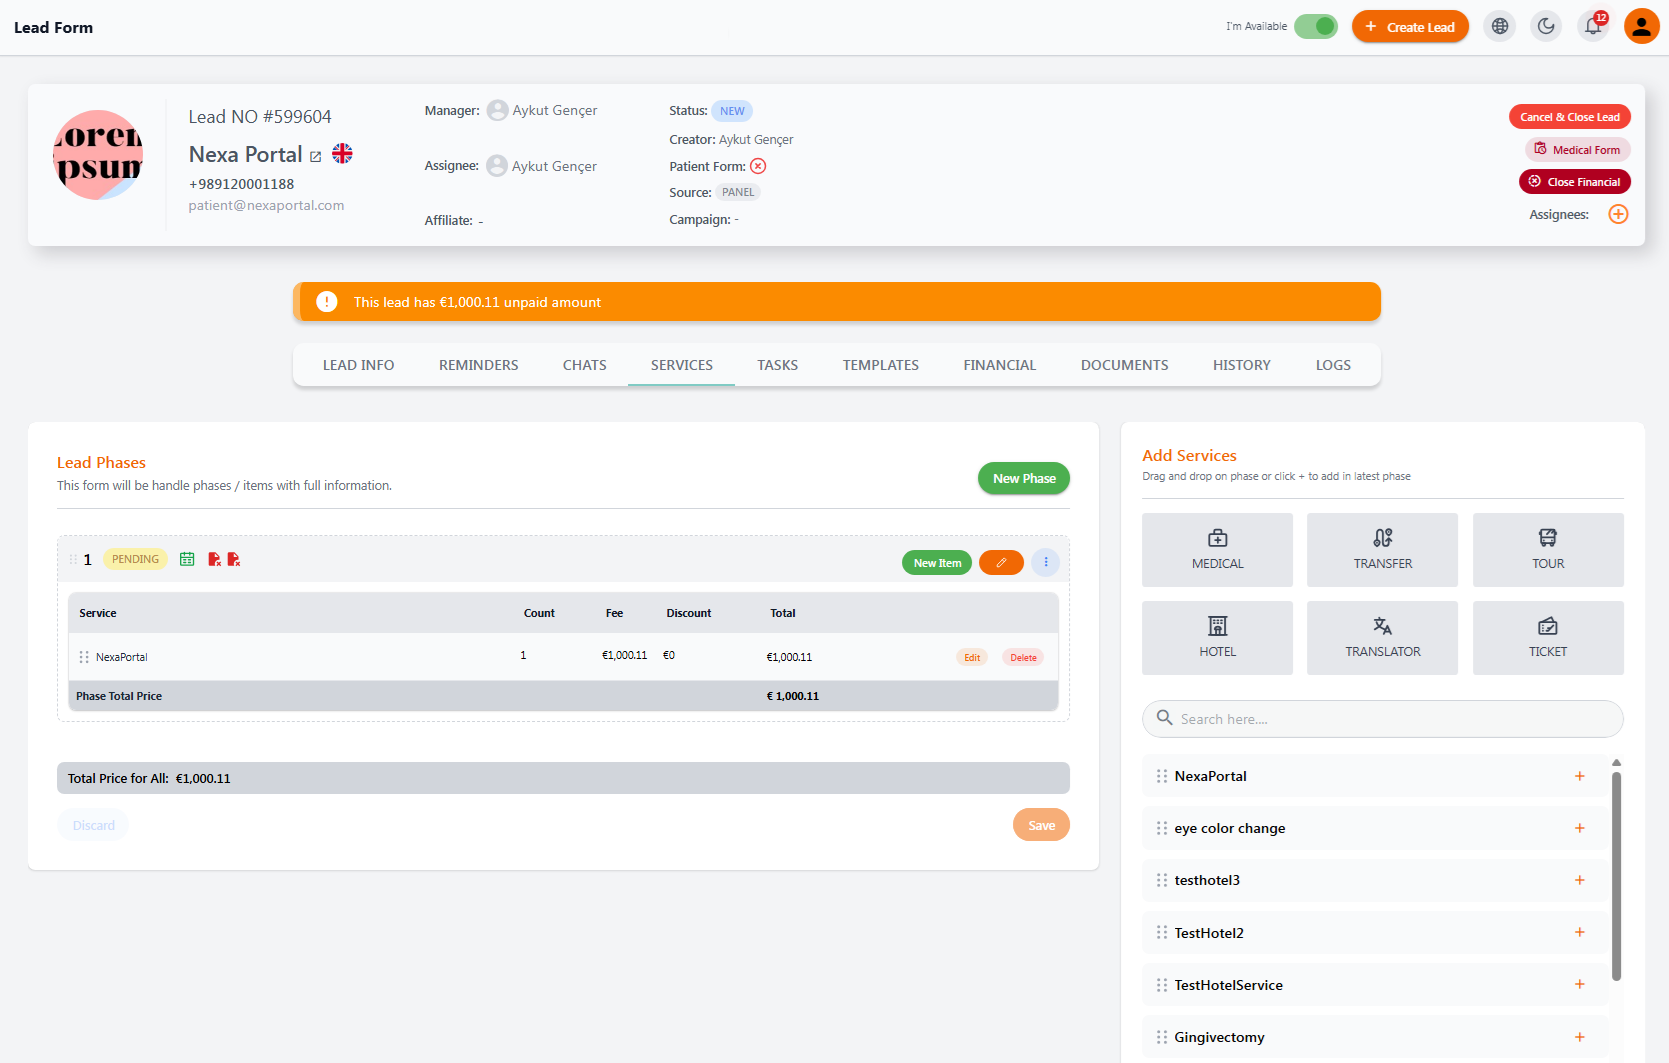Switch to the Financial tab
The width and height of the screenshot is (1669, 1063).
point(1000,365)
